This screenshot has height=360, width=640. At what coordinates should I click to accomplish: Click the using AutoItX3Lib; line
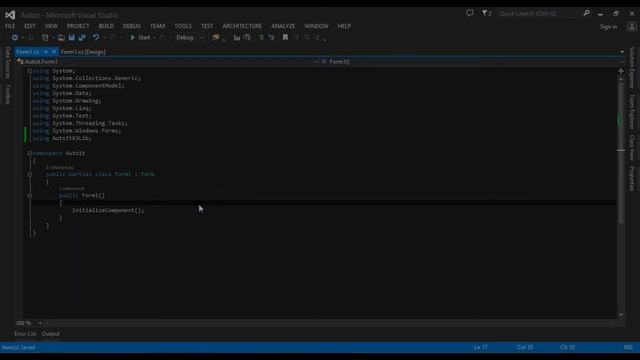point(62,138)
